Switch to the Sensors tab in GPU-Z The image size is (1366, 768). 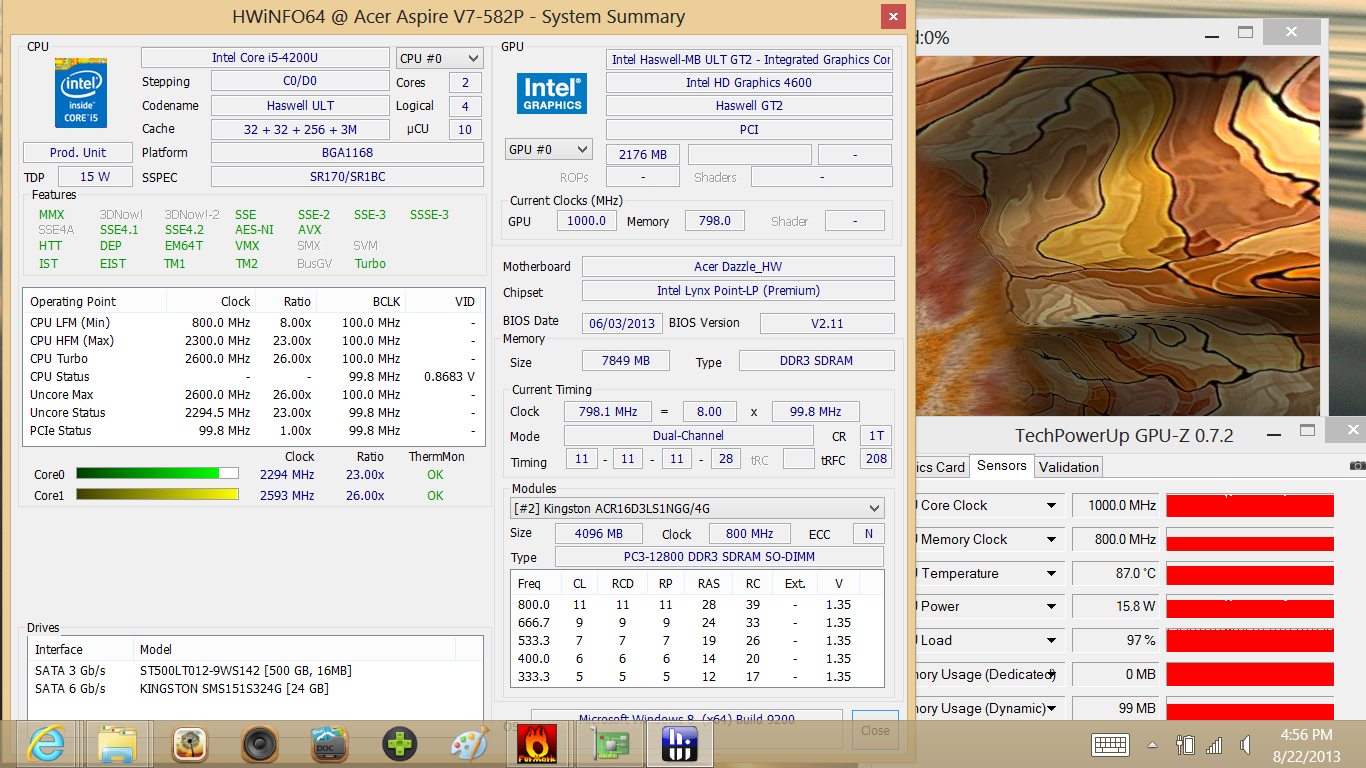pyautogui.click(x=1002, y=466)
